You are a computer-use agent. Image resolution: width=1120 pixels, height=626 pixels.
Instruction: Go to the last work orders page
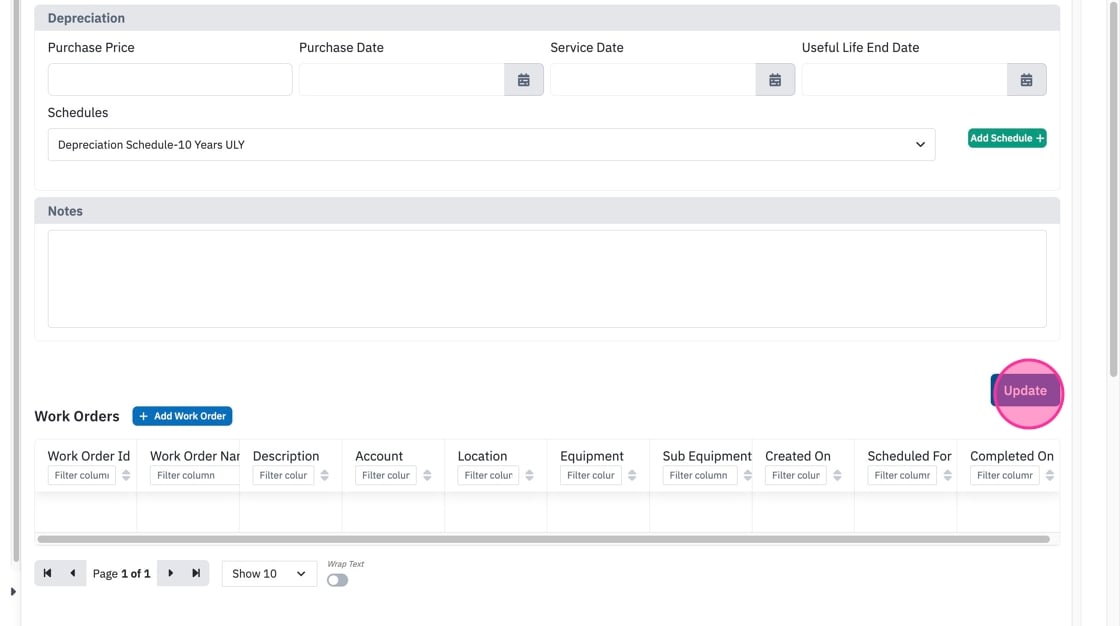pyautogui.click(x=196, y=573)
